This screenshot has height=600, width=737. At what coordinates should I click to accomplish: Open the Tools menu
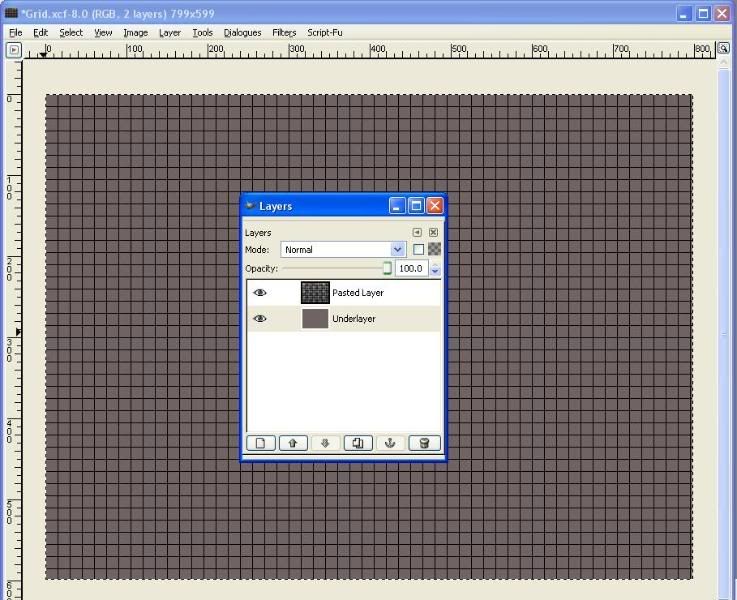click(x=203, y=32)
